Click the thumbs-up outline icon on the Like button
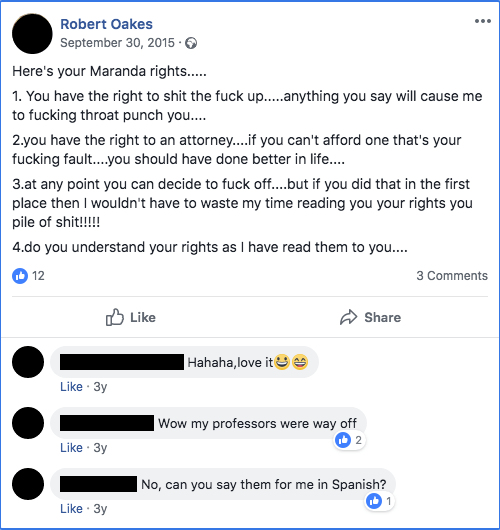The height and width of the screenshot is (530, 500). point(115,317)
